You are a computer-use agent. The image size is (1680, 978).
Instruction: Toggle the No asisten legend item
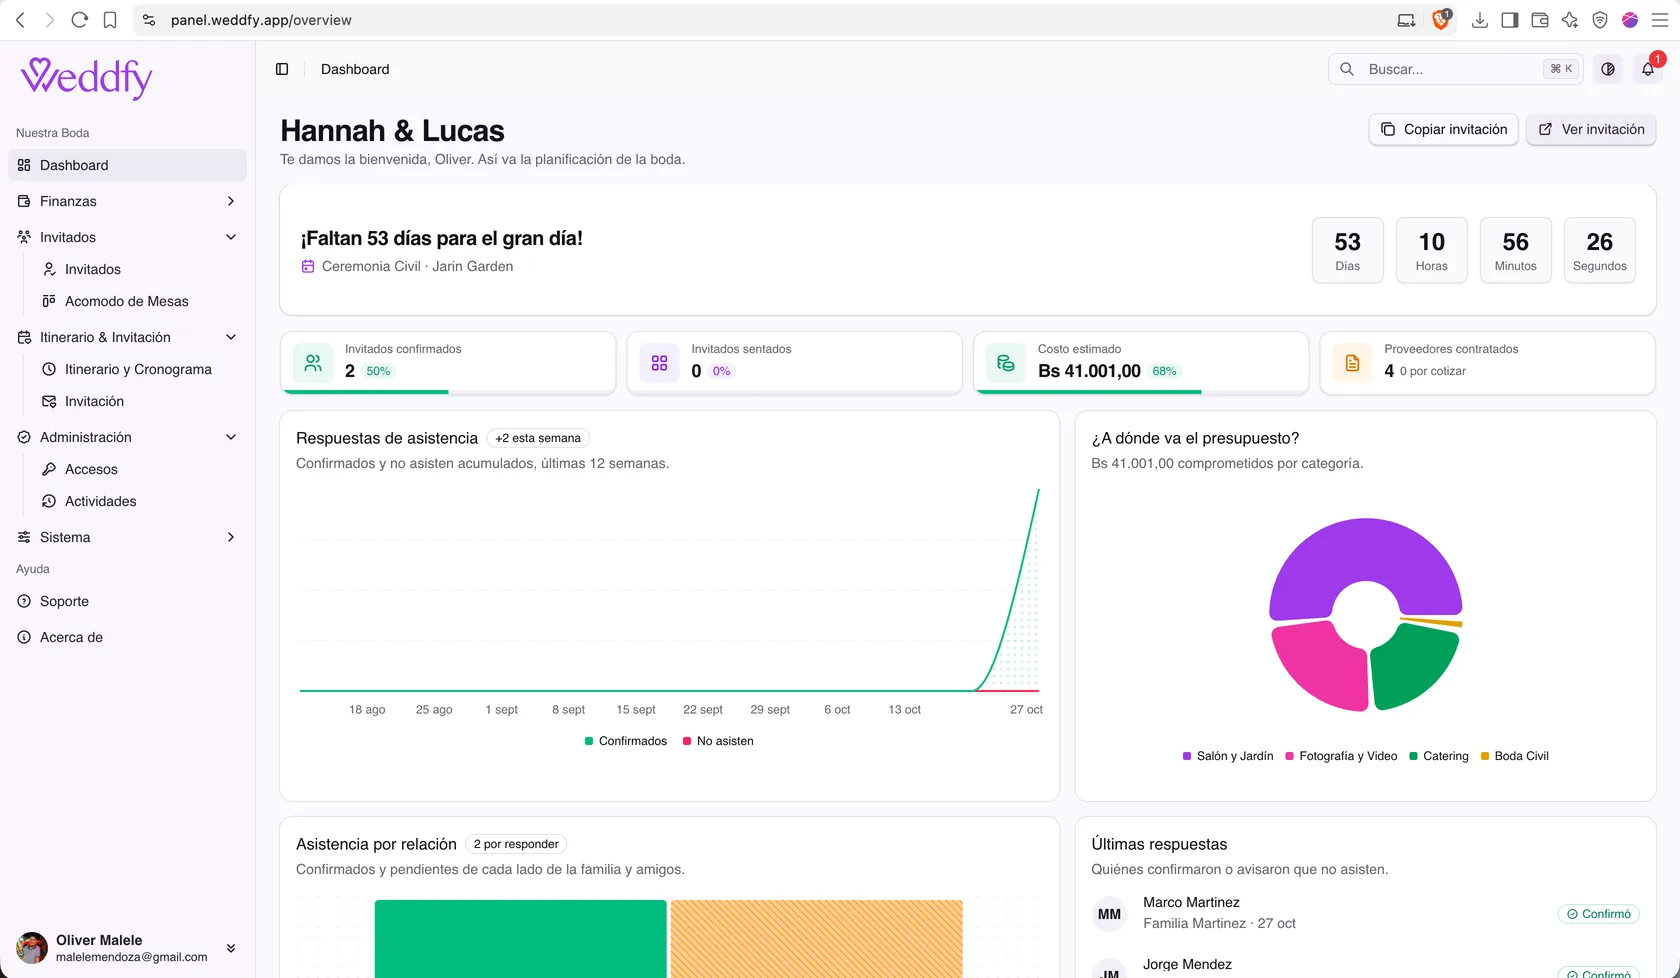pyautogui.click(x=718, y=741)
